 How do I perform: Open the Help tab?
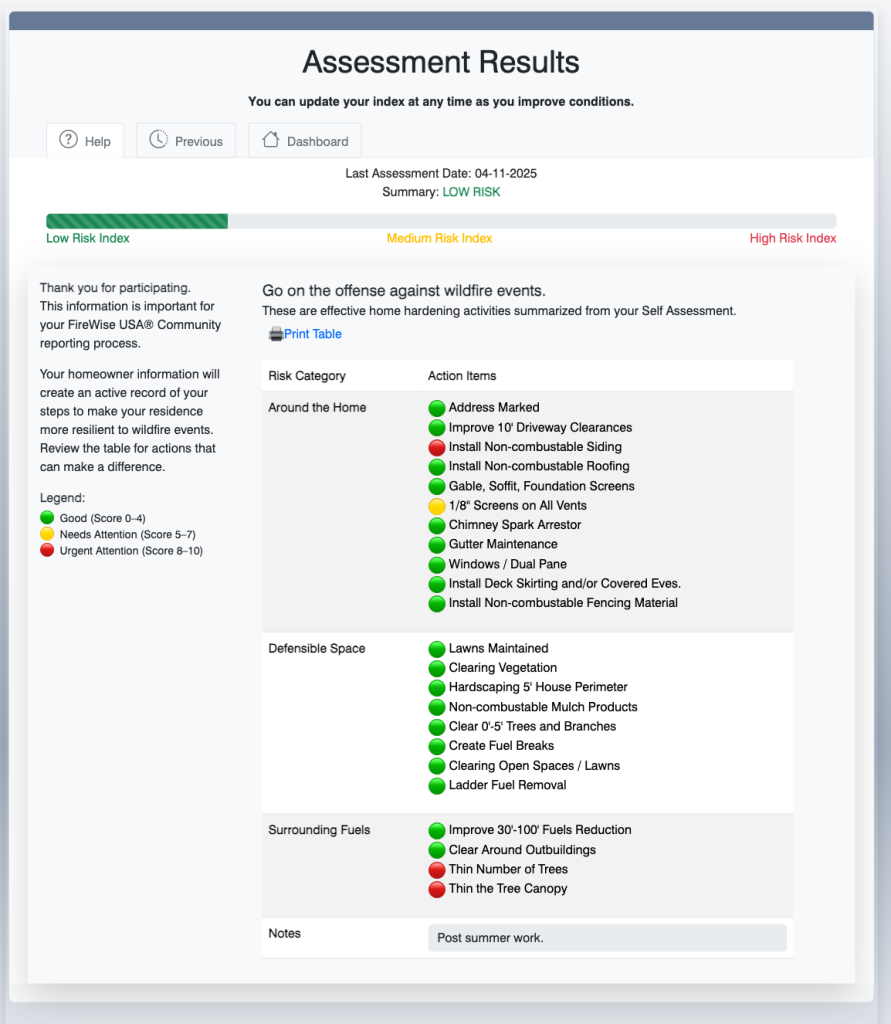tap(85, 140)
